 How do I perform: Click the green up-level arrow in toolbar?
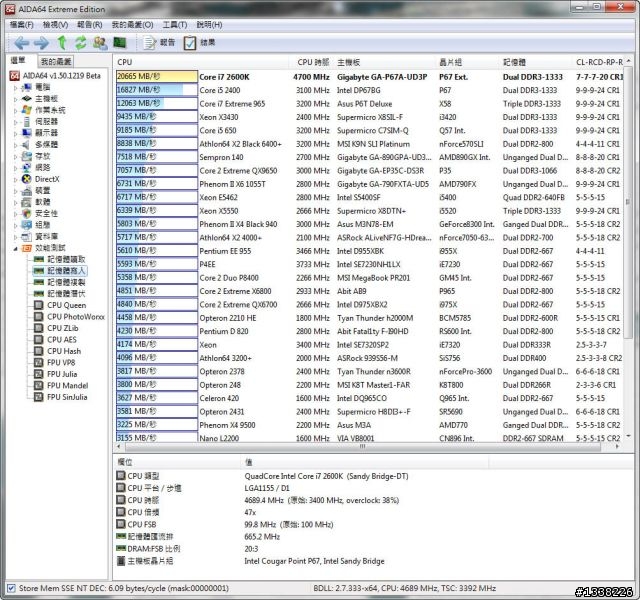[x=62, y=42]
